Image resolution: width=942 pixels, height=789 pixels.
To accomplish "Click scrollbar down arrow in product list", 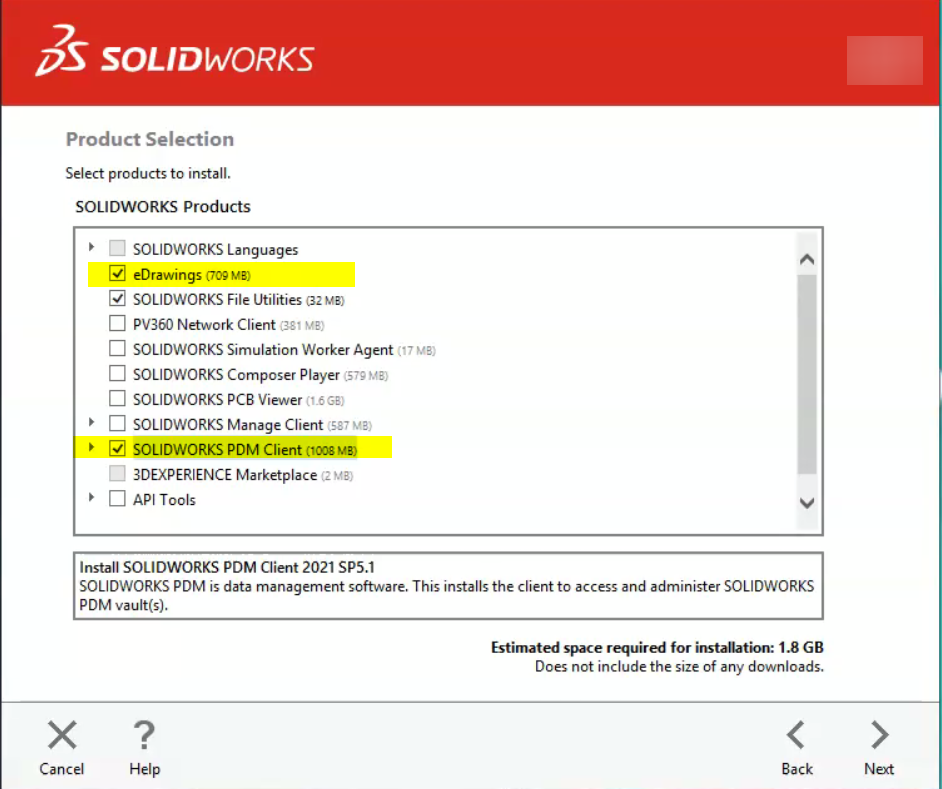I will [807, 503].
